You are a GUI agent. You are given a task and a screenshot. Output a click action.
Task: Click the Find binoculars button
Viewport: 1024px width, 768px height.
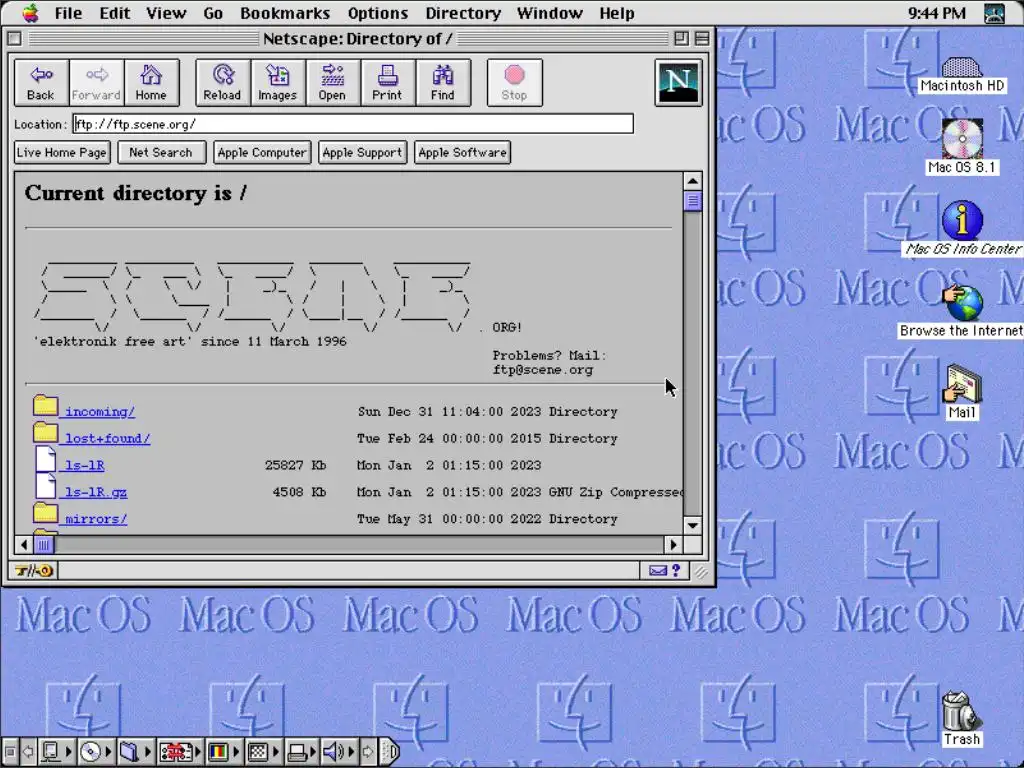point(442,82)
